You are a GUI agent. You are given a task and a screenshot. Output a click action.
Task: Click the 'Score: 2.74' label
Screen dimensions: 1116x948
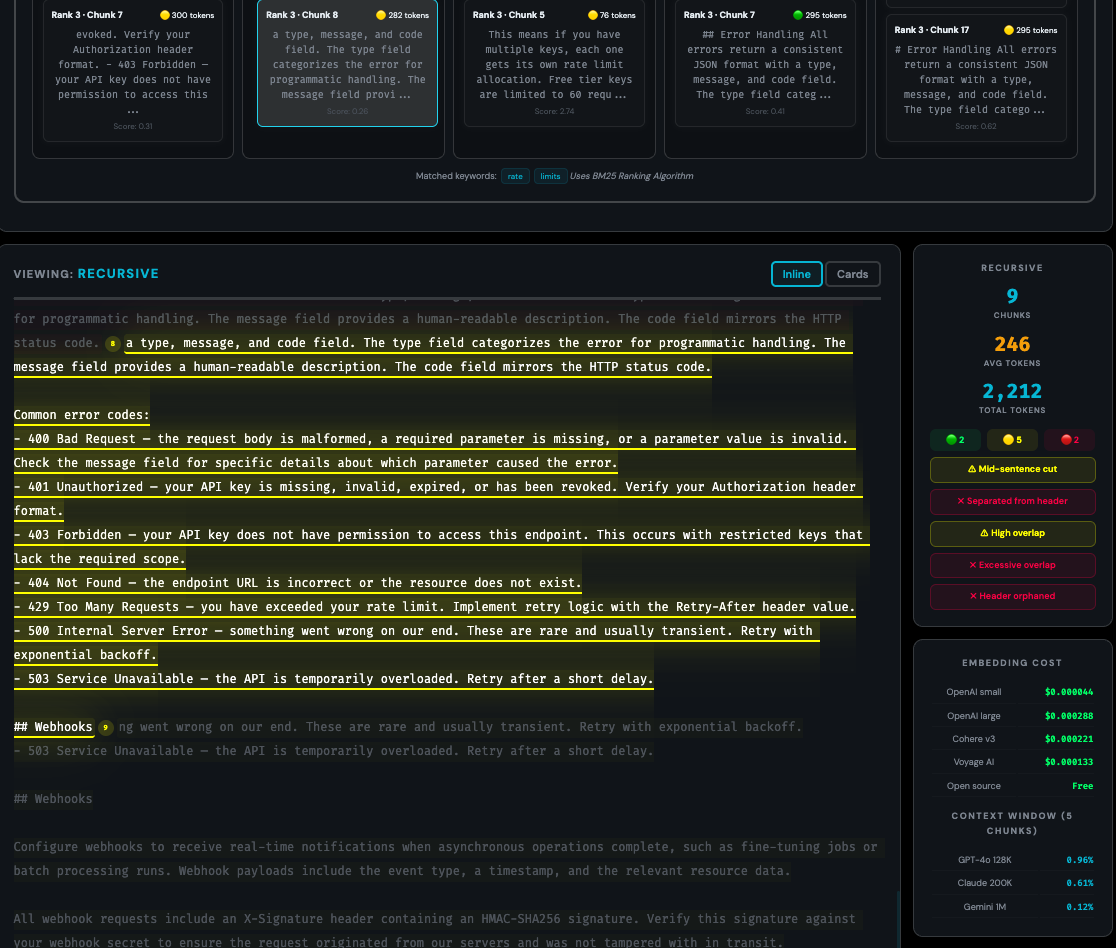[x=554, y=112]
